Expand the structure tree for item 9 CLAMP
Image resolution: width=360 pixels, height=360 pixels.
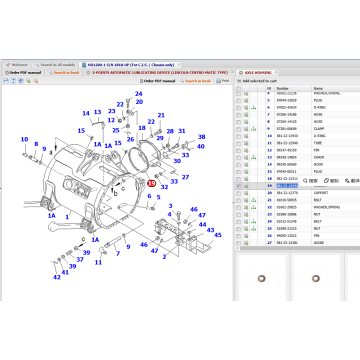(x=254, y=129)
